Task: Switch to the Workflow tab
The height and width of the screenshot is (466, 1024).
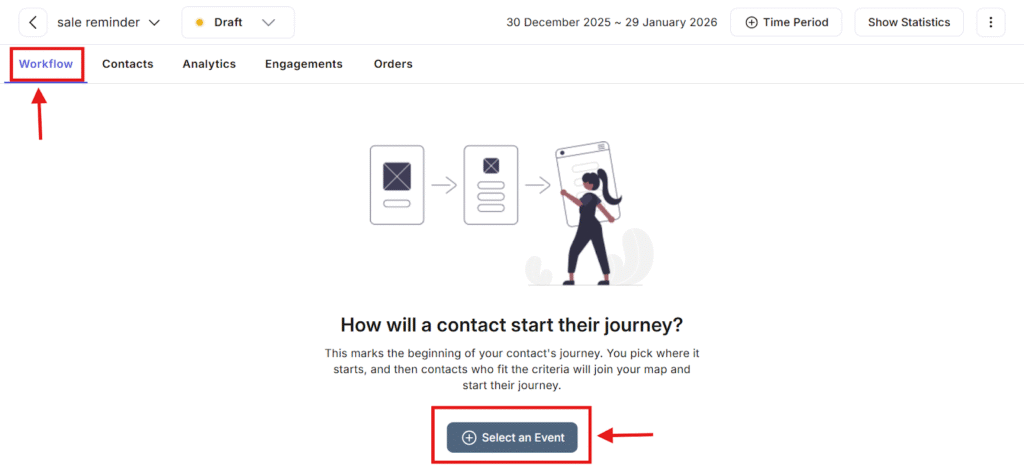Action: click(x=47, y=64)
